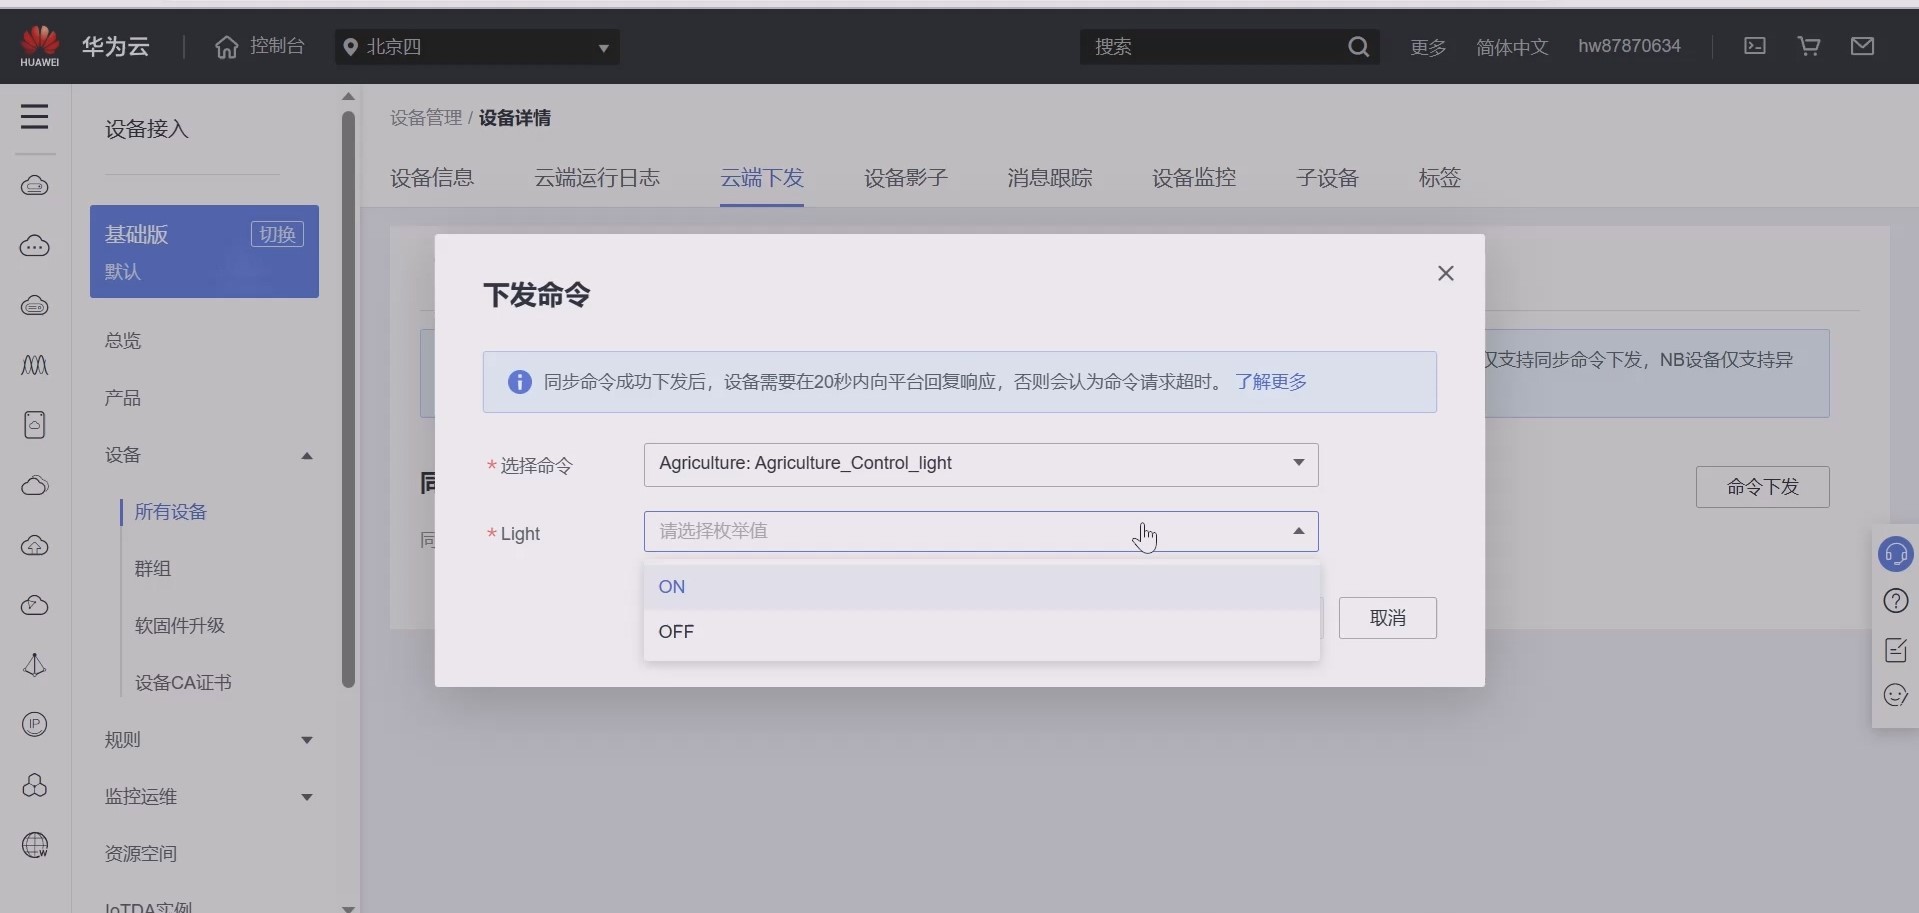This screenshot has width=1919, height=913.
Task: Click the 了解更多 link in the notice
Action: click(1270, 381)
